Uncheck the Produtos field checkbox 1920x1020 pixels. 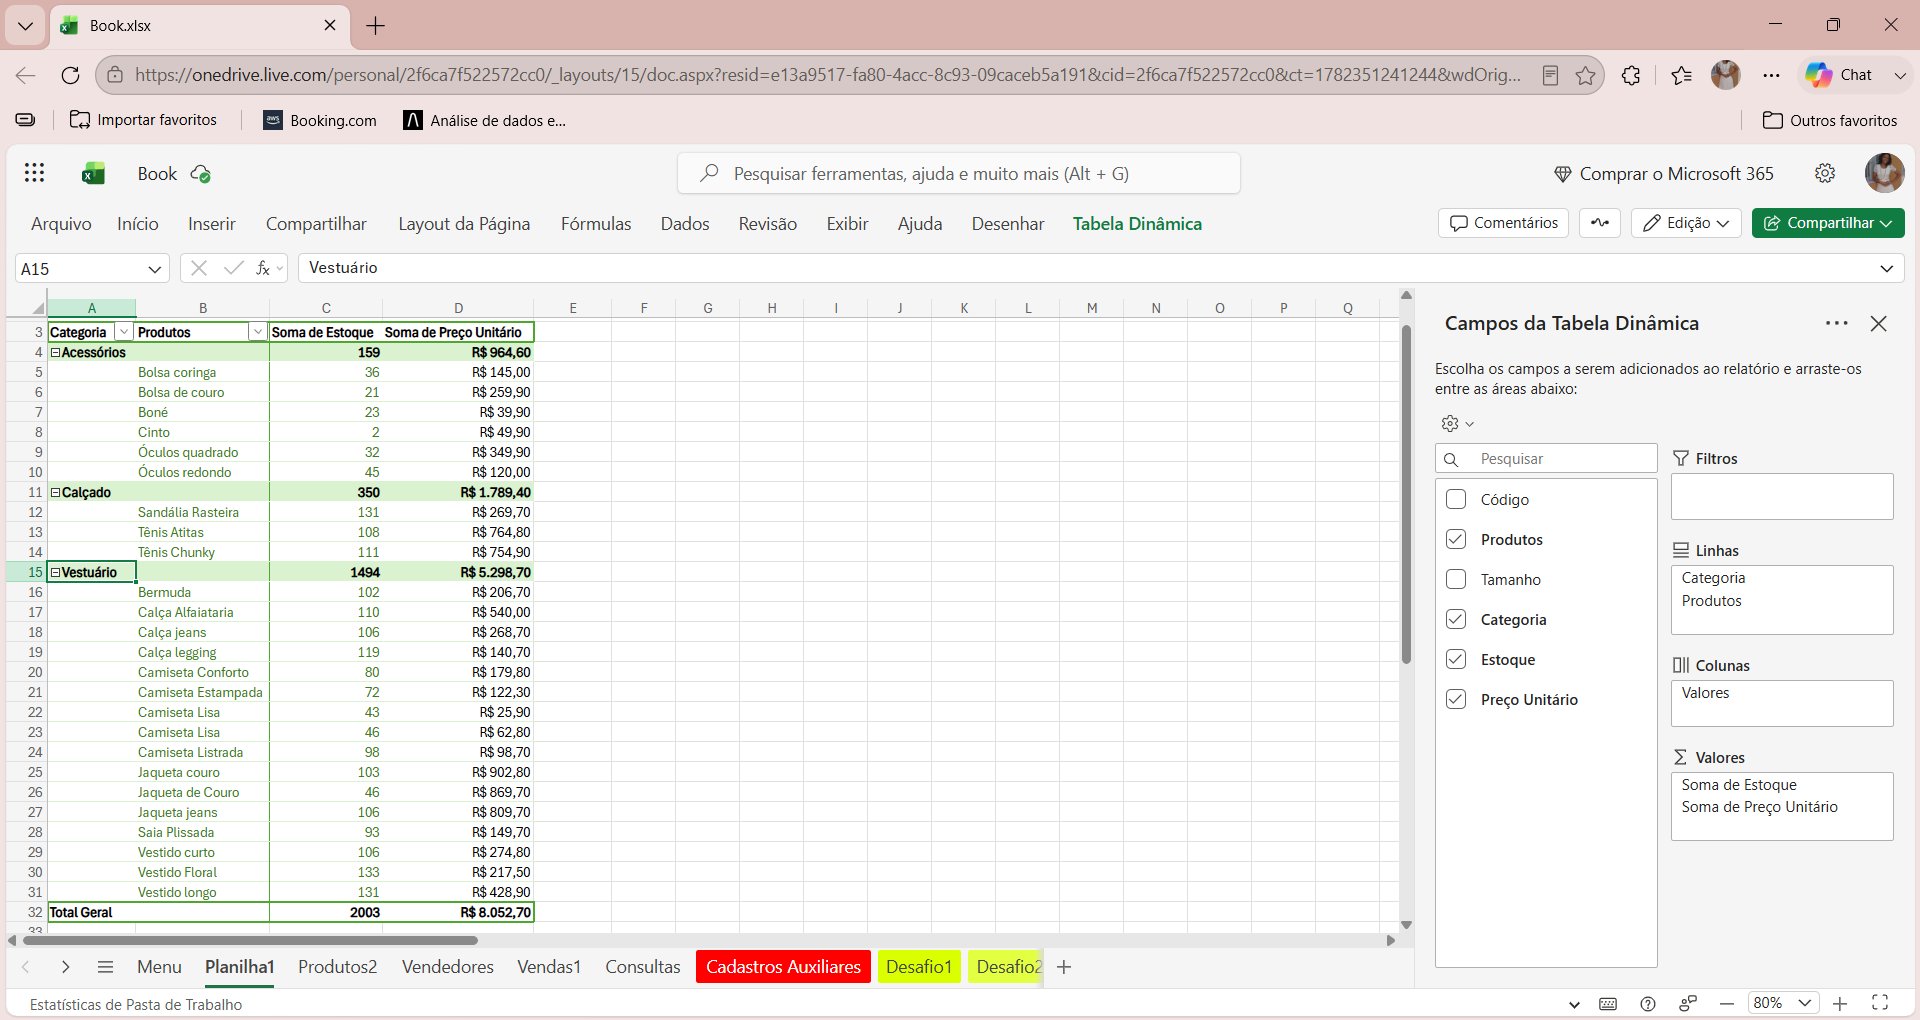pos(1456,539)
